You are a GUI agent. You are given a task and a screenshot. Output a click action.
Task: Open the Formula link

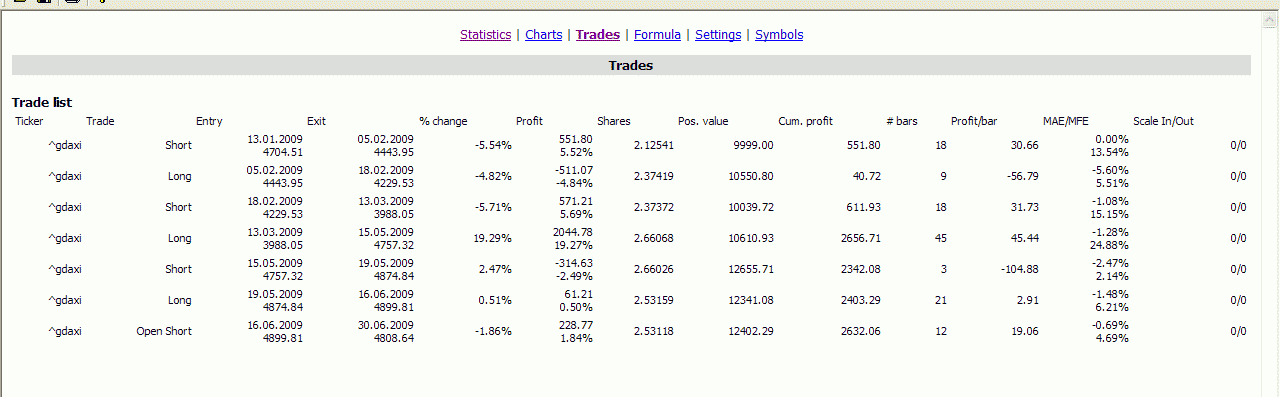click(x=657, y=35)
